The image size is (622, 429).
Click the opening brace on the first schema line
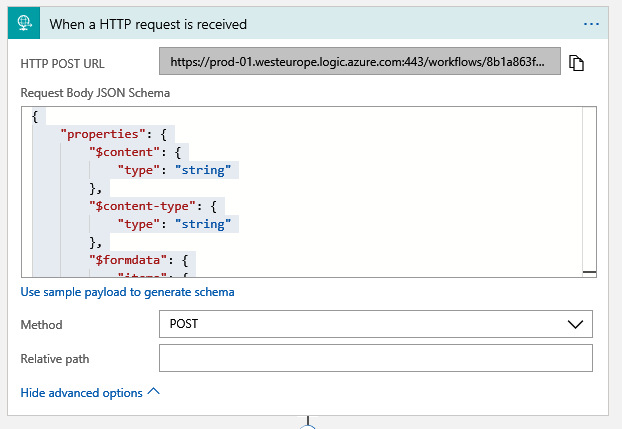(35, 117)
